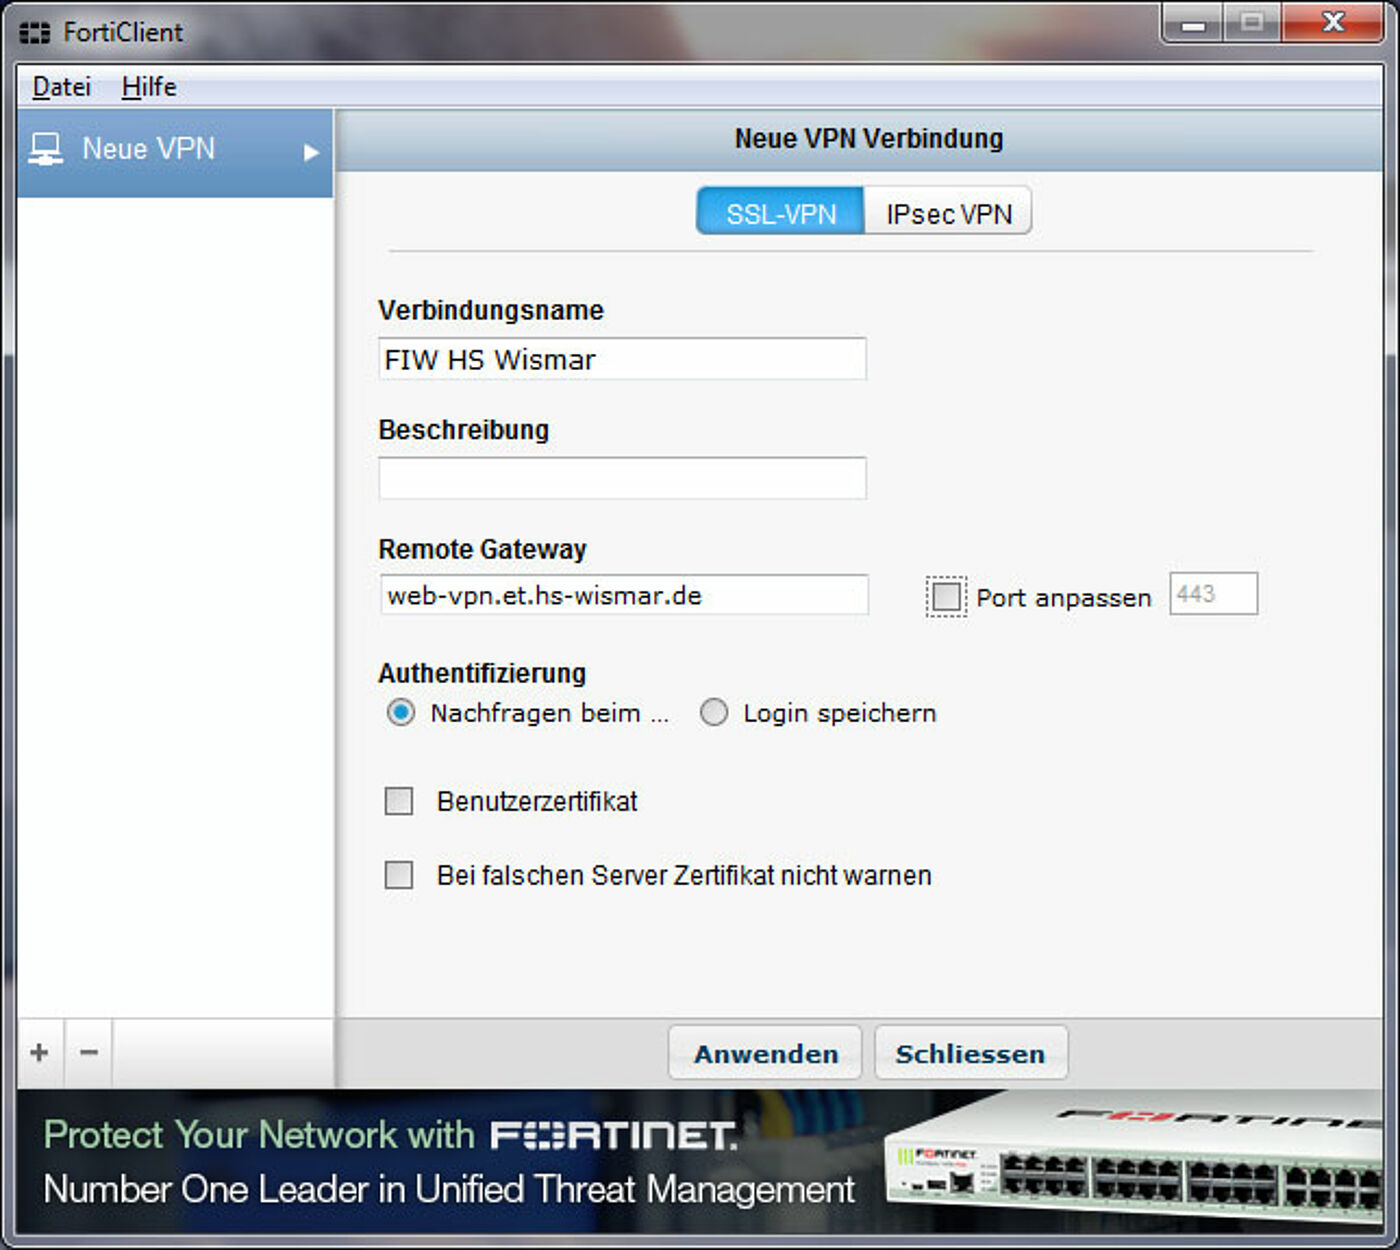Click the computer icon beside Neue VPN
Image resolution: width=1400 pixels, height=1250 pixels.
45,149
